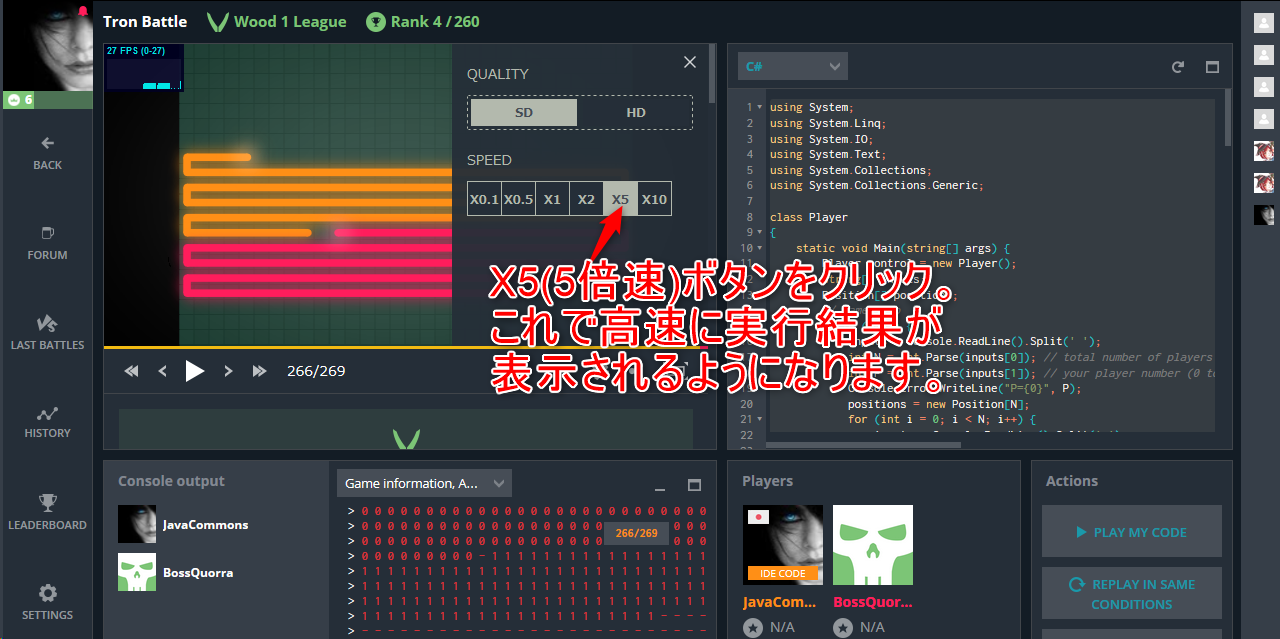The image size is (1280, 639).
Task: Click the 266/269 frame counter
Action: 316,371
